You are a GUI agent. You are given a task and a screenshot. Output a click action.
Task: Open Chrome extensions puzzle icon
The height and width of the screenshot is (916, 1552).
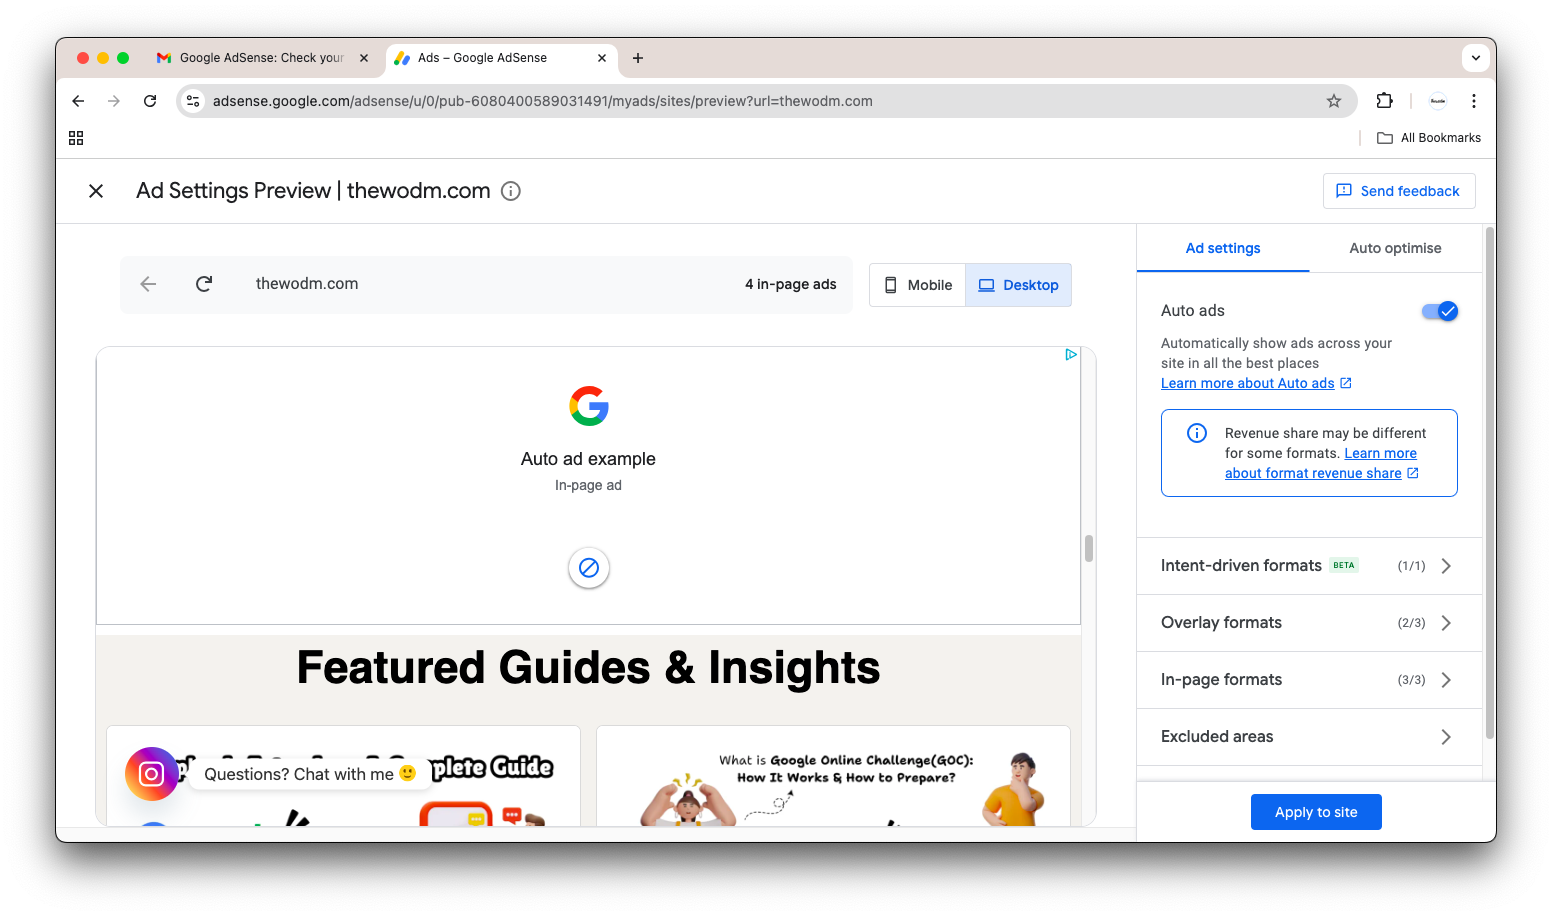tap(1385, 101)
